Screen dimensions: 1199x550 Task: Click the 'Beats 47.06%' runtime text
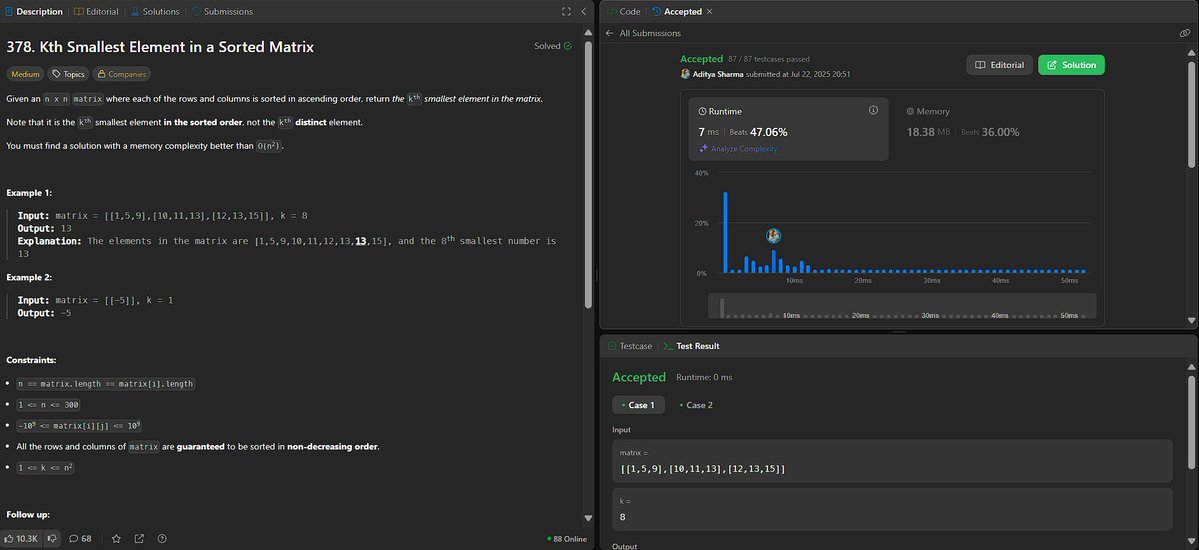pos(759,132)
